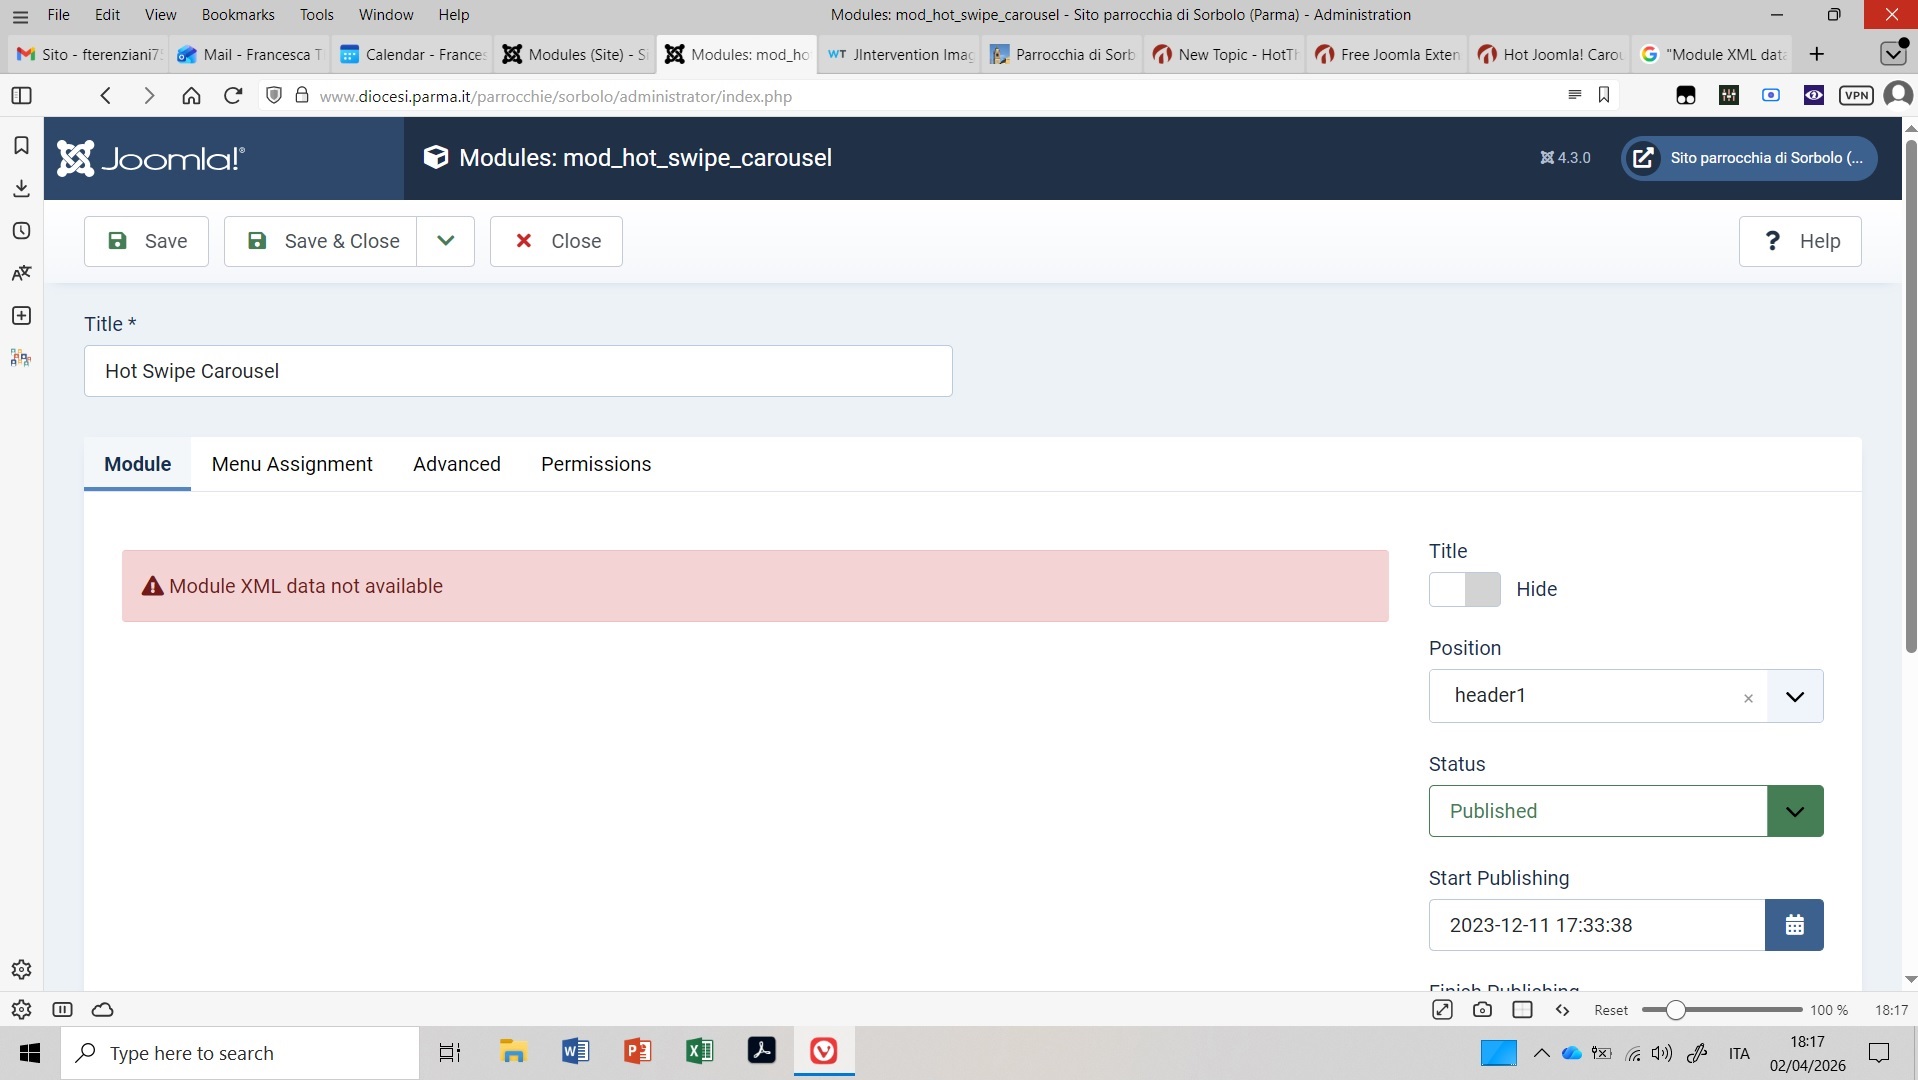Screen dimensions: 1918x1080
Task: Open File Explorer from the taskbar
Action: 513,1052
